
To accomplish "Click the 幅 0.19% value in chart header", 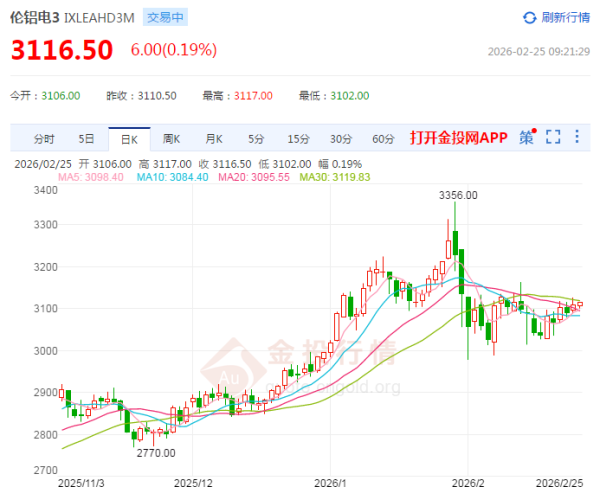I will pos(340,164).
